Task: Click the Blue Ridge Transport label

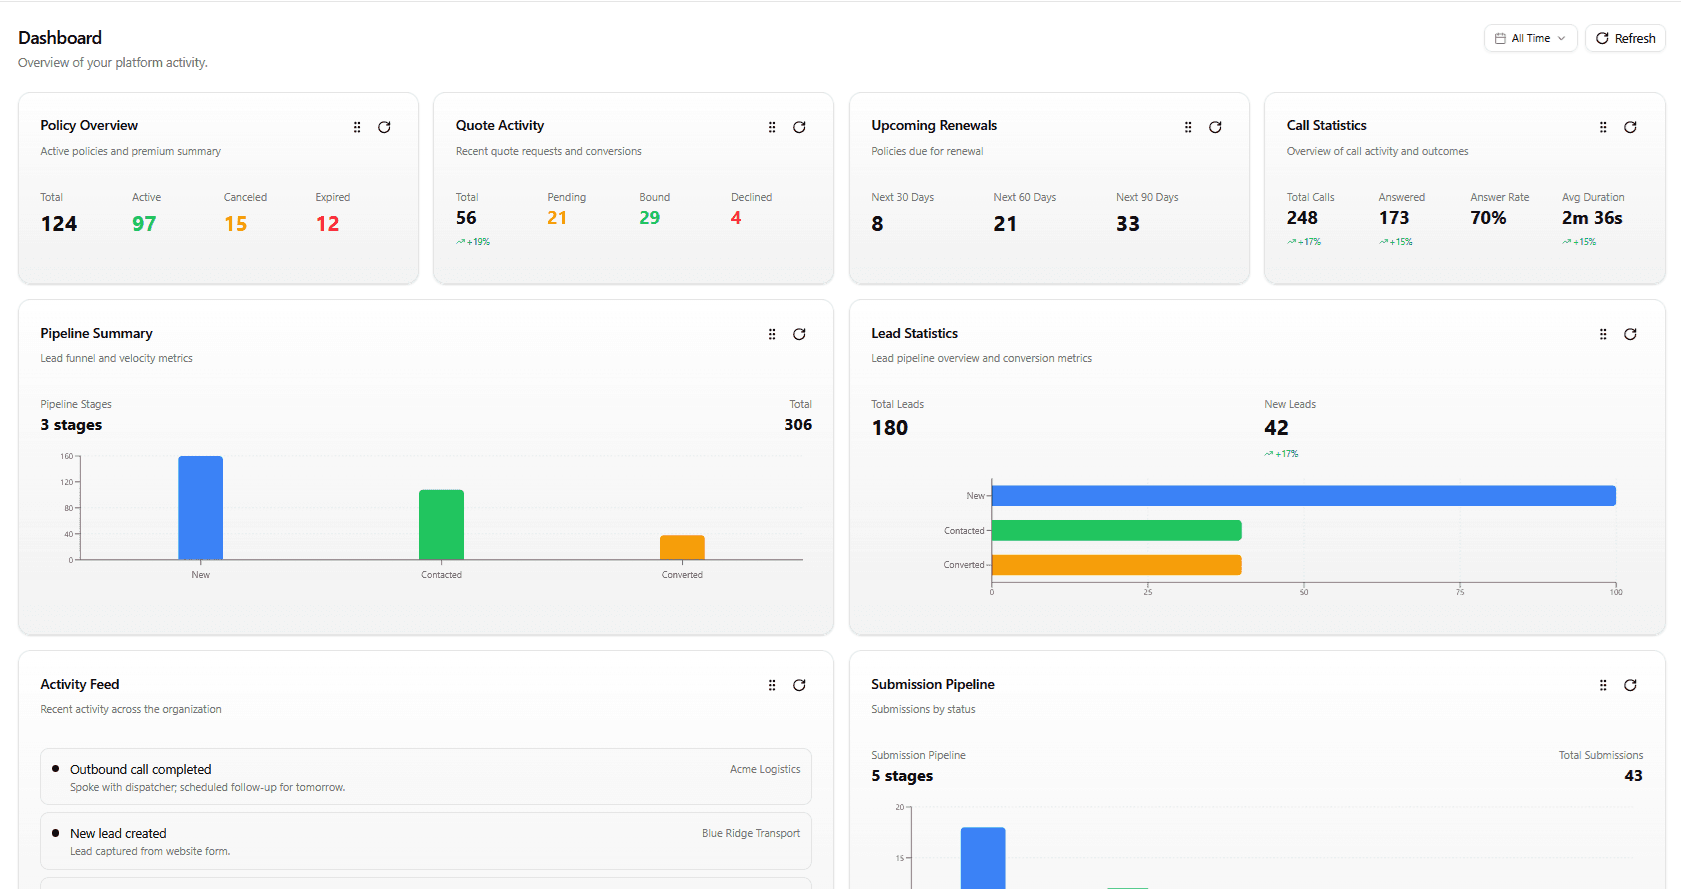Action: tap(750, 833)
